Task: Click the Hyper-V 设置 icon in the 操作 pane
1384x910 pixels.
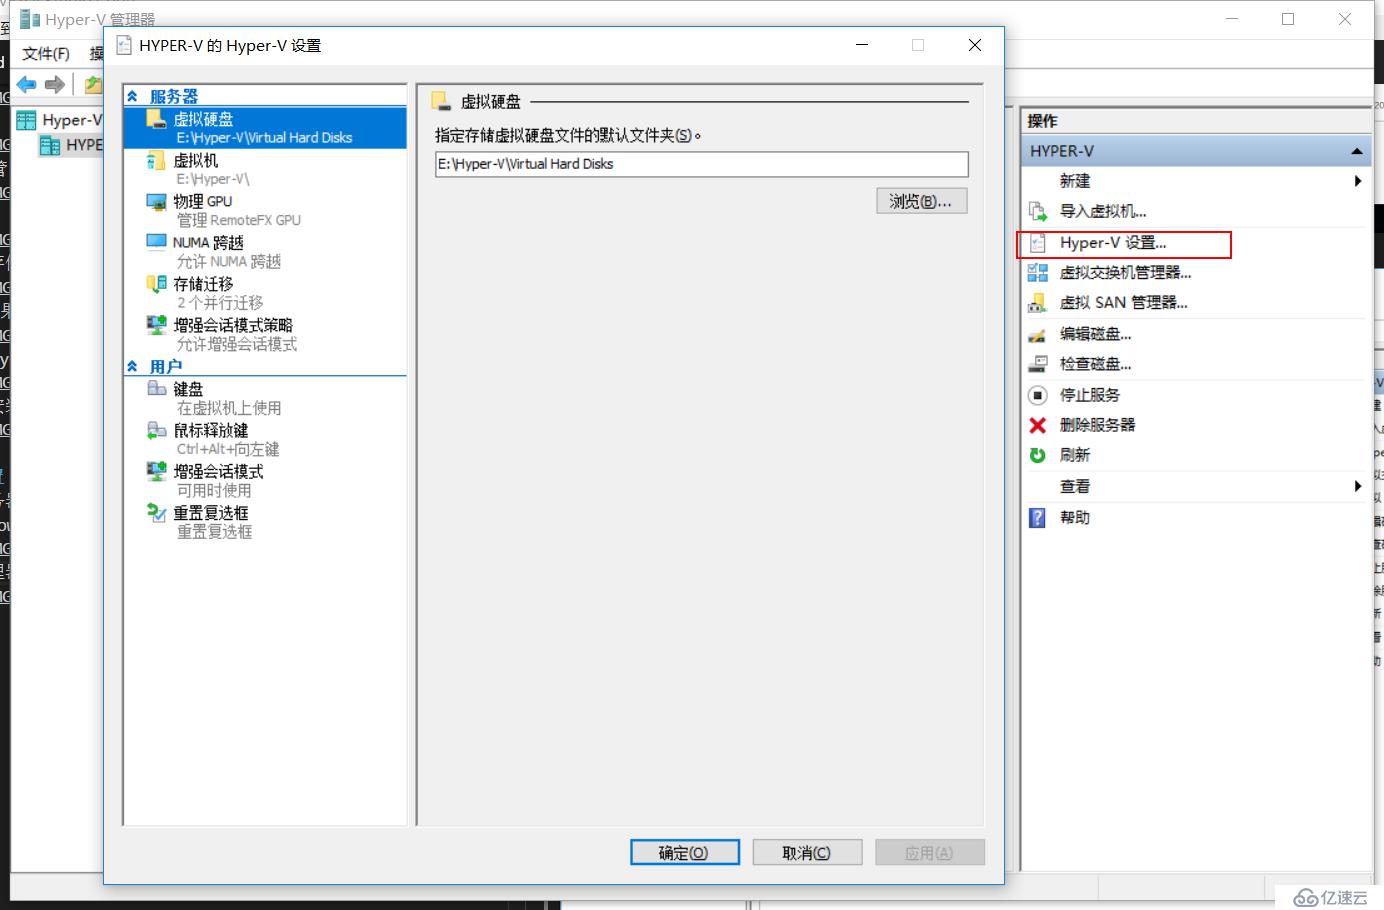Action: point(1038,243)
